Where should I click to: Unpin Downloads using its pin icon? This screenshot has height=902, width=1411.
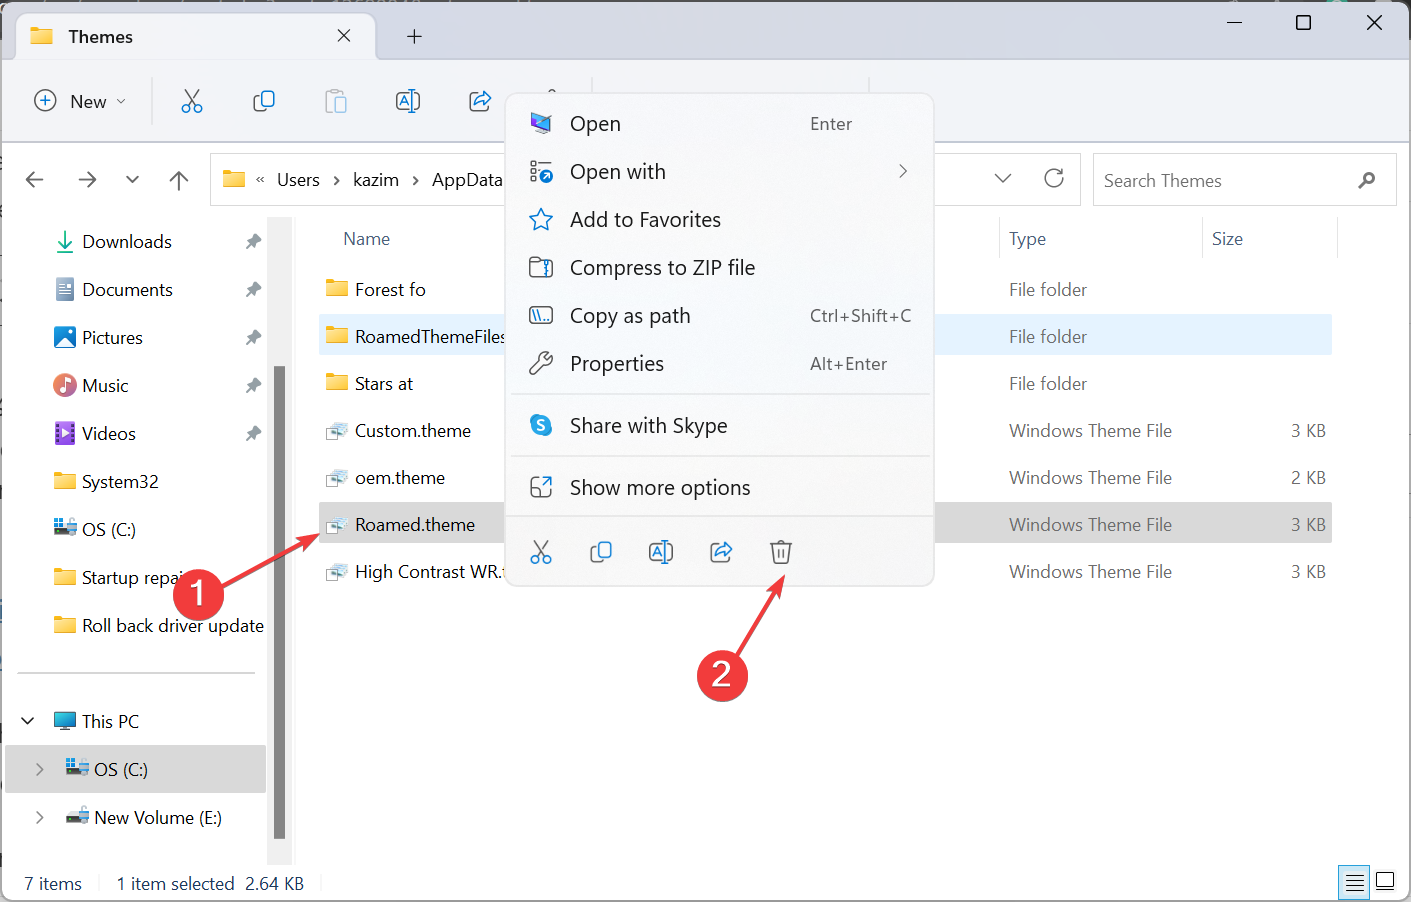[x=253, y=242]
